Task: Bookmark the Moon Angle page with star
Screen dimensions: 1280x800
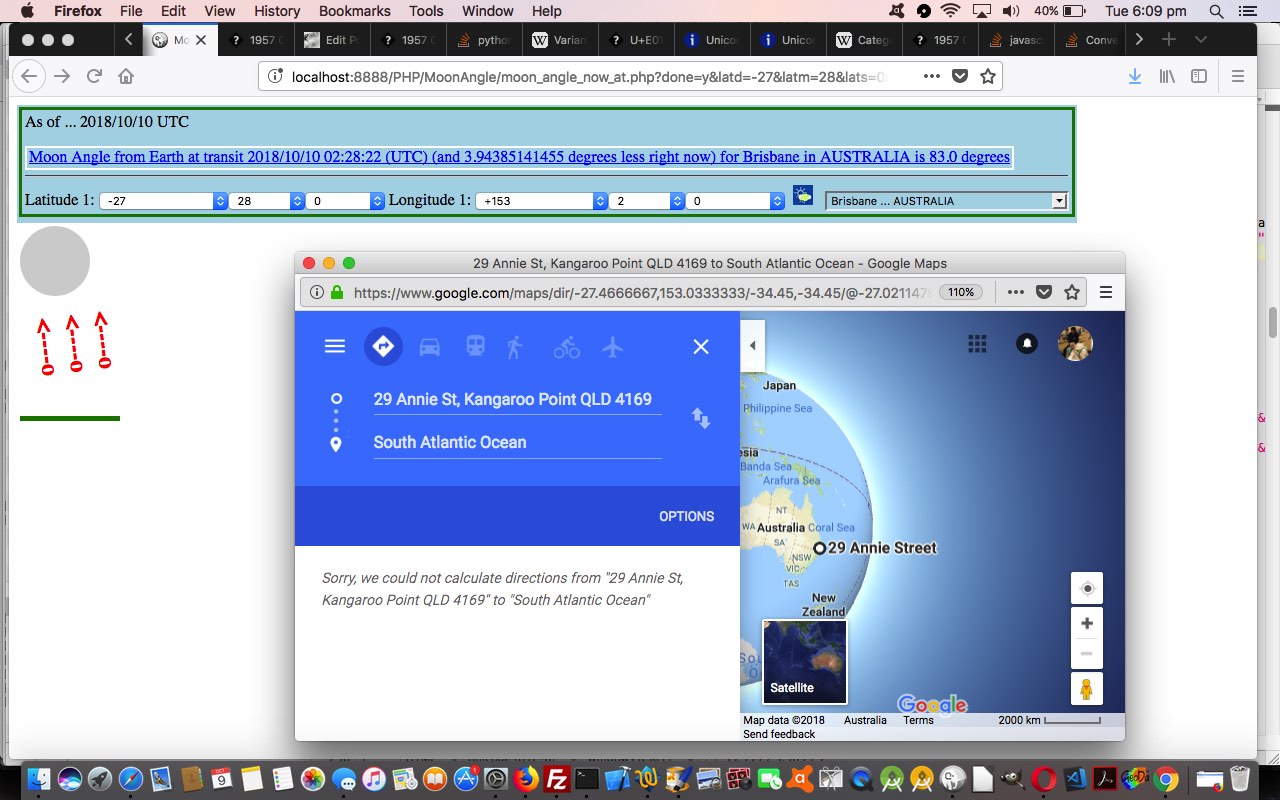Action: coord(988,76)
